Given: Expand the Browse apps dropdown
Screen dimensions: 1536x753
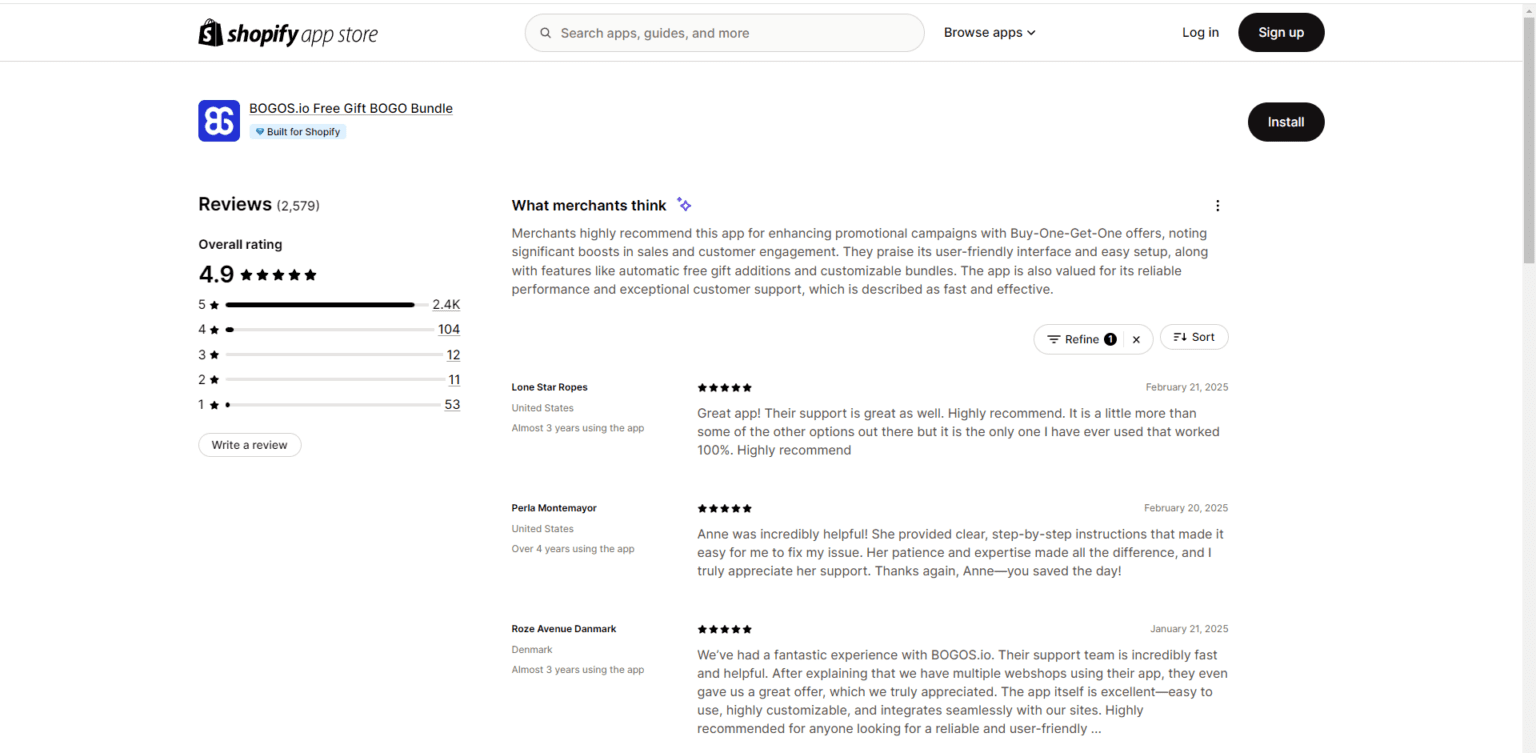Looking at the screenshot, I should click(x=988, y=32).
